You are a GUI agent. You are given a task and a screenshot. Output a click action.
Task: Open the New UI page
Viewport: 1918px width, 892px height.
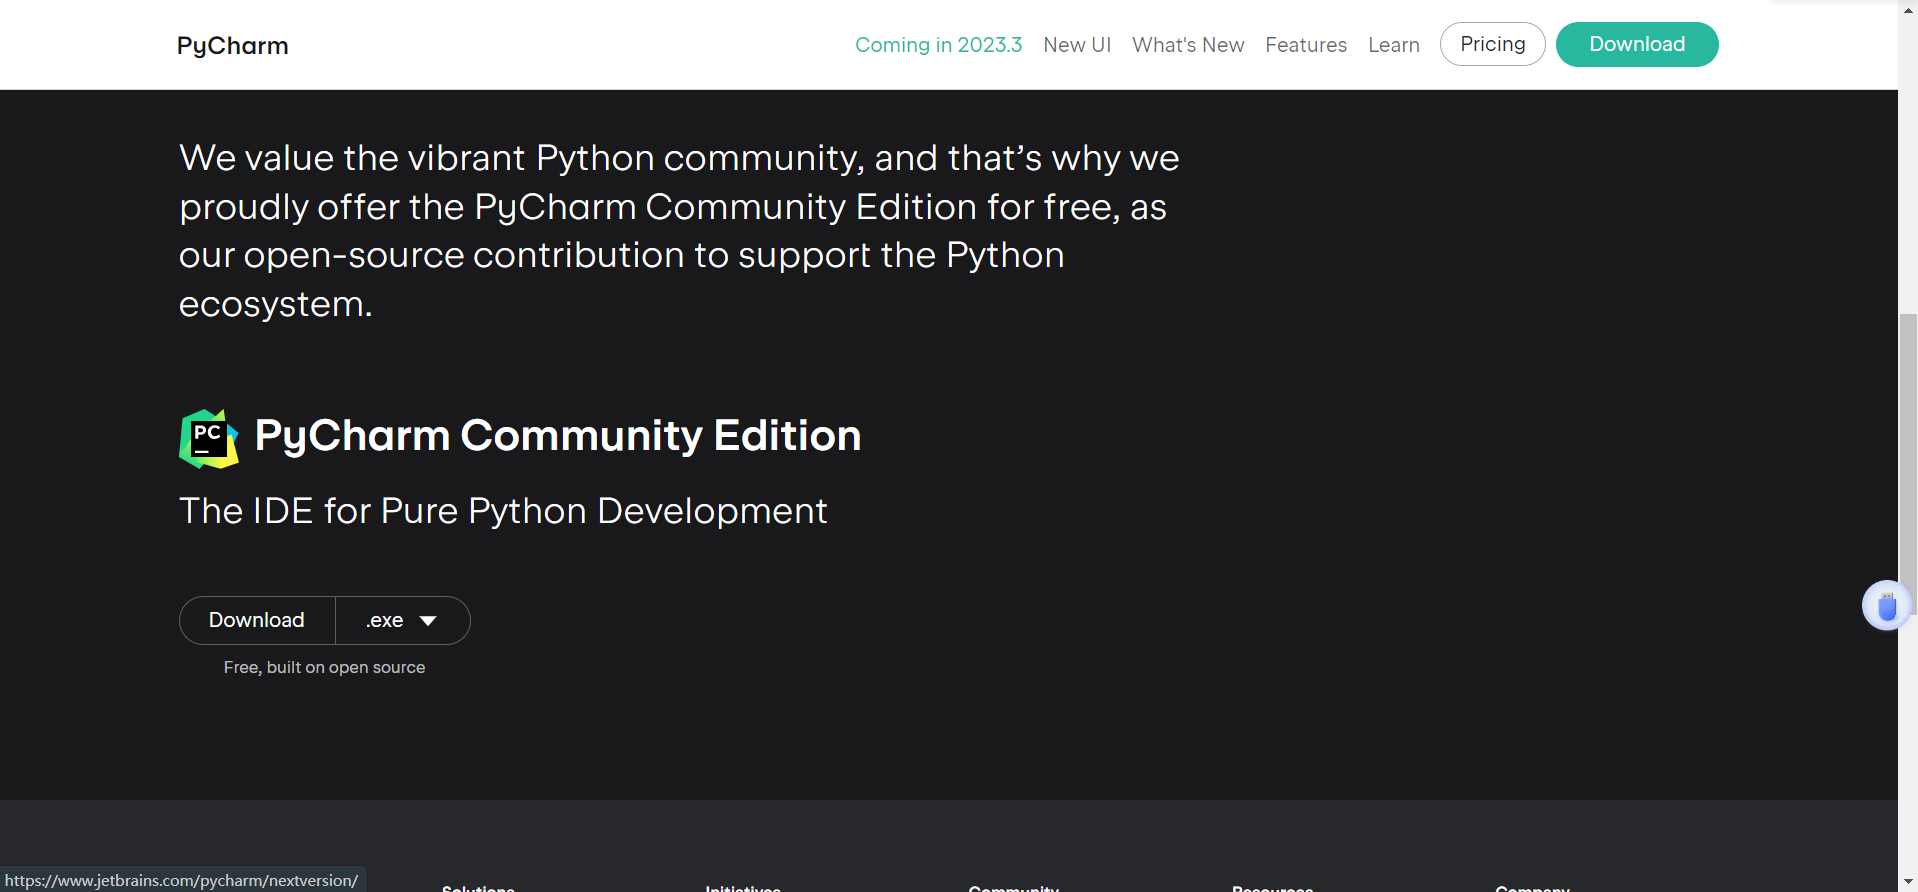pyautogui.click(x=1077, y=45)
